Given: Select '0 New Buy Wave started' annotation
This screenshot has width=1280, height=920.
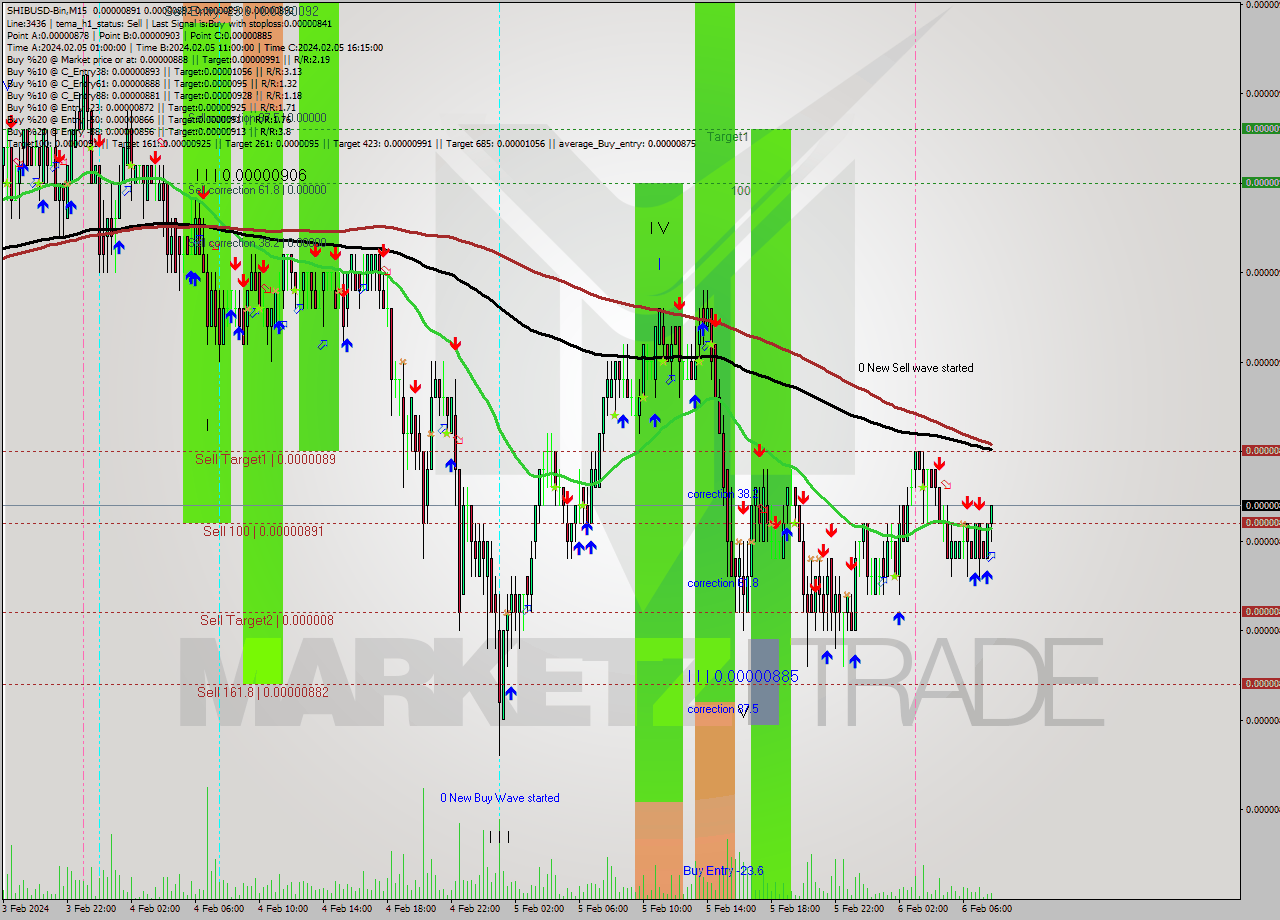Looking at the screenshot, I should tap(500, 798).
